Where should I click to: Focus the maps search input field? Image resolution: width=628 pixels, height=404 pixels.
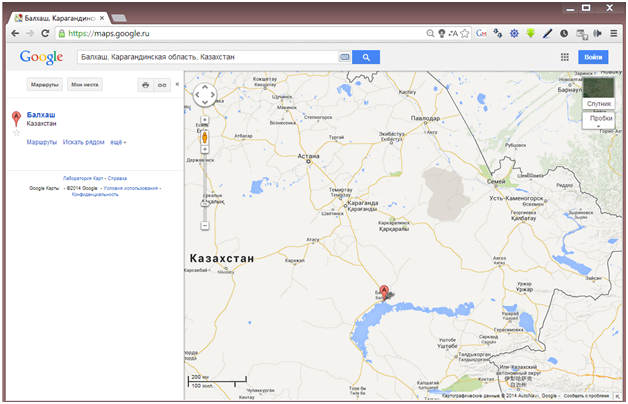208,57
